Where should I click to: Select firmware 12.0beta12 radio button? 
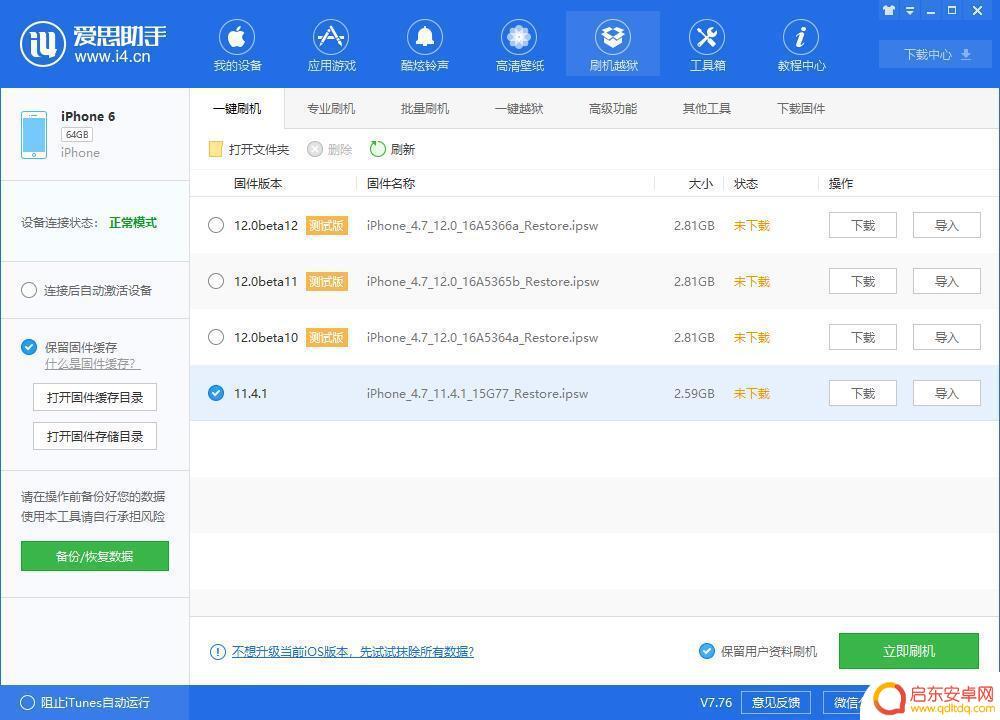pyautogui.click(x=216, y=225)
